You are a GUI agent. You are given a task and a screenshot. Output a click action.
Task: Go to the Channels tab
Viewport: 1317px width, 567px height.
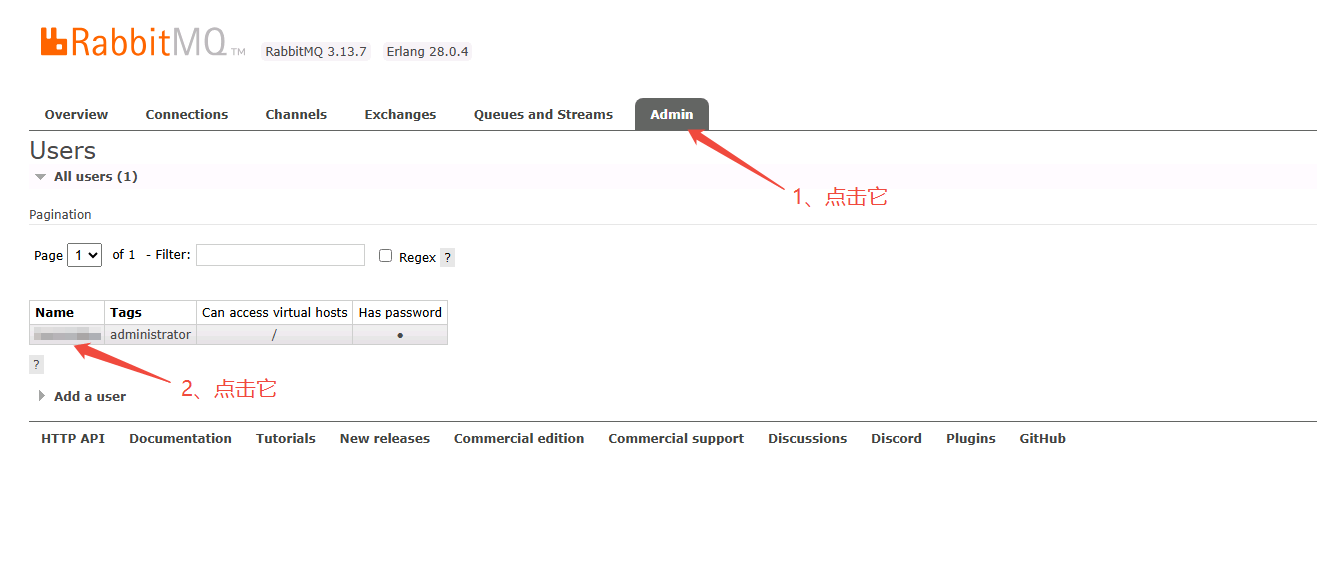[296, 114]
